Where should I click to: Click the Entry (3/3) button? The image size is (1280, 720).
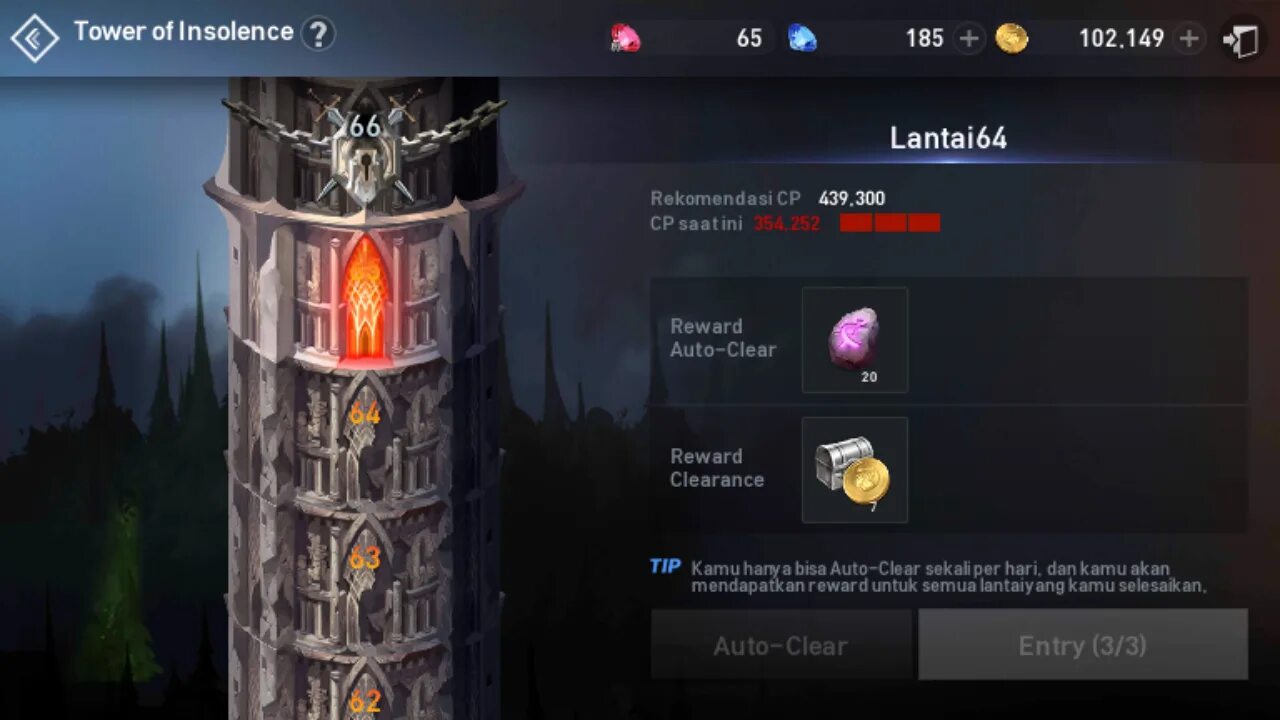[1083, 646]
